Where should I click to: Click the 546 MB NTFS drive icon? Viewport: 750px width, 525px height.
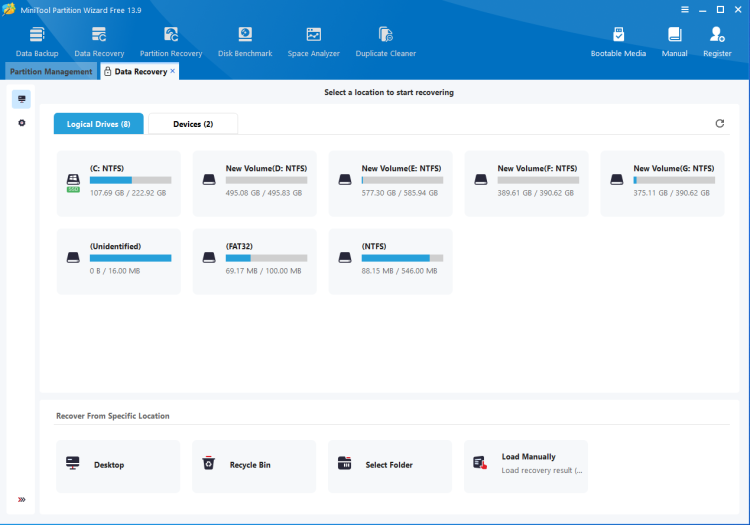[345, 258]
